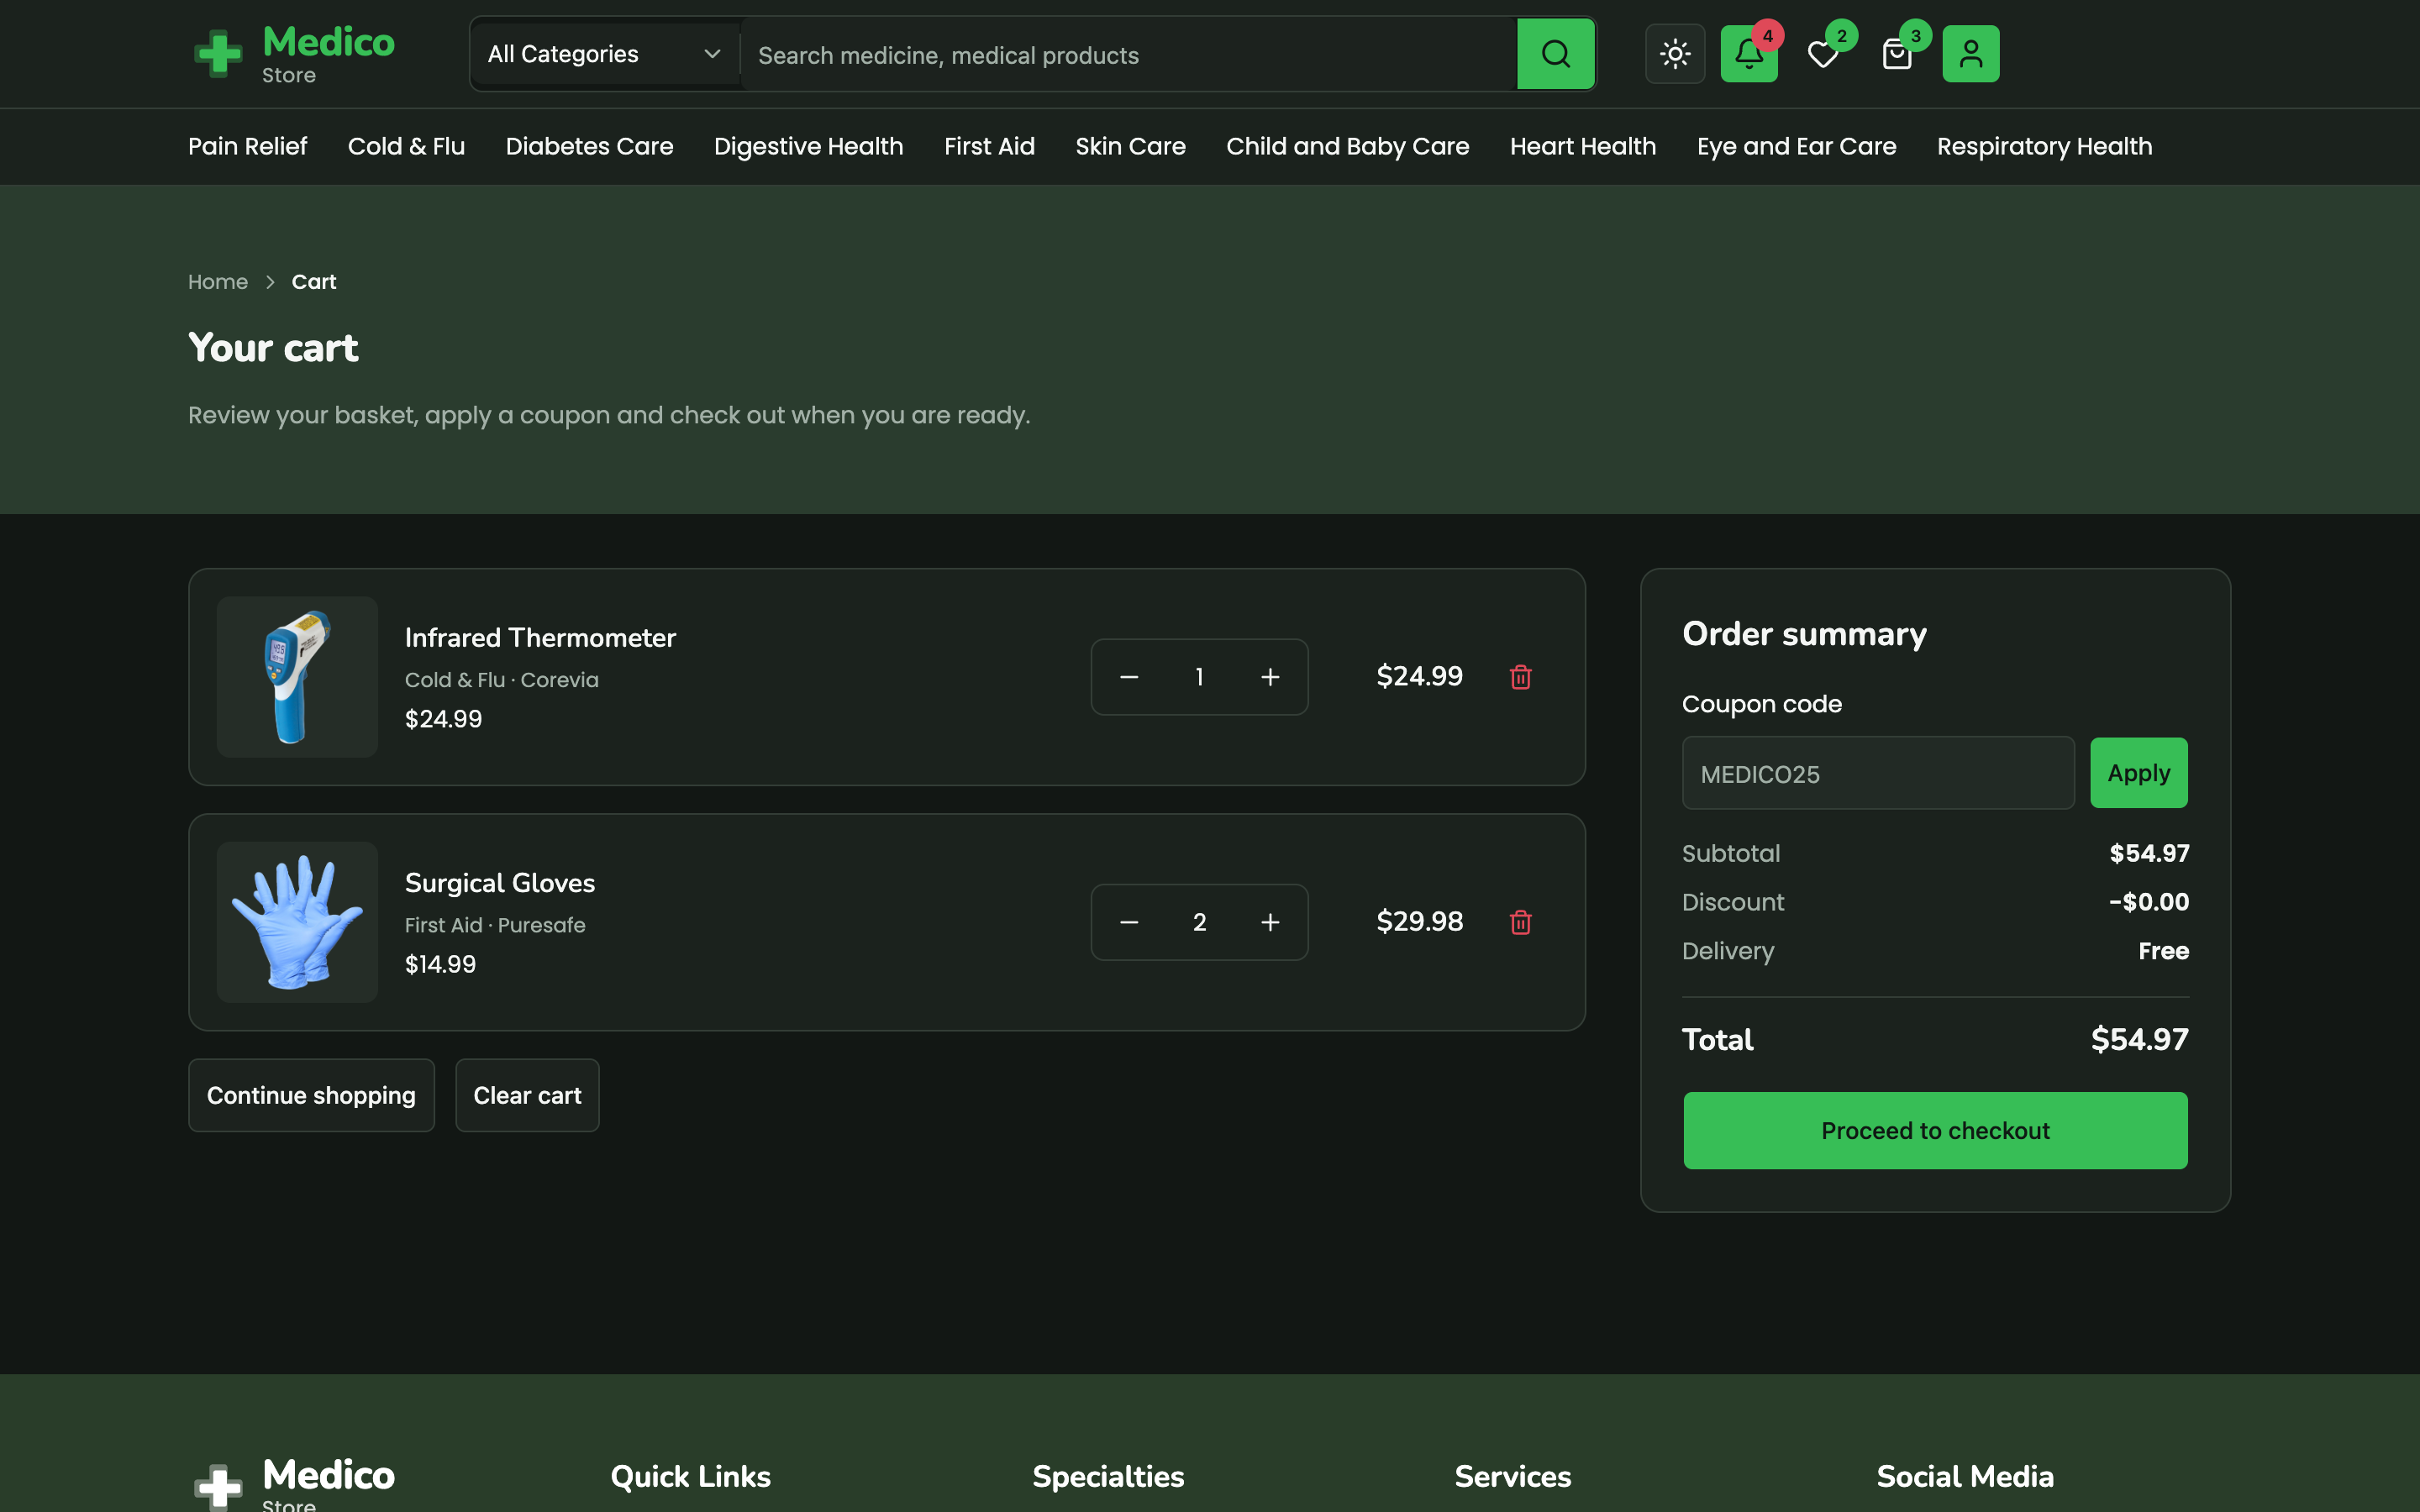Click the coupon code input field
This screenshot has width=2420, height=1512.
[x=1878, y=773]
